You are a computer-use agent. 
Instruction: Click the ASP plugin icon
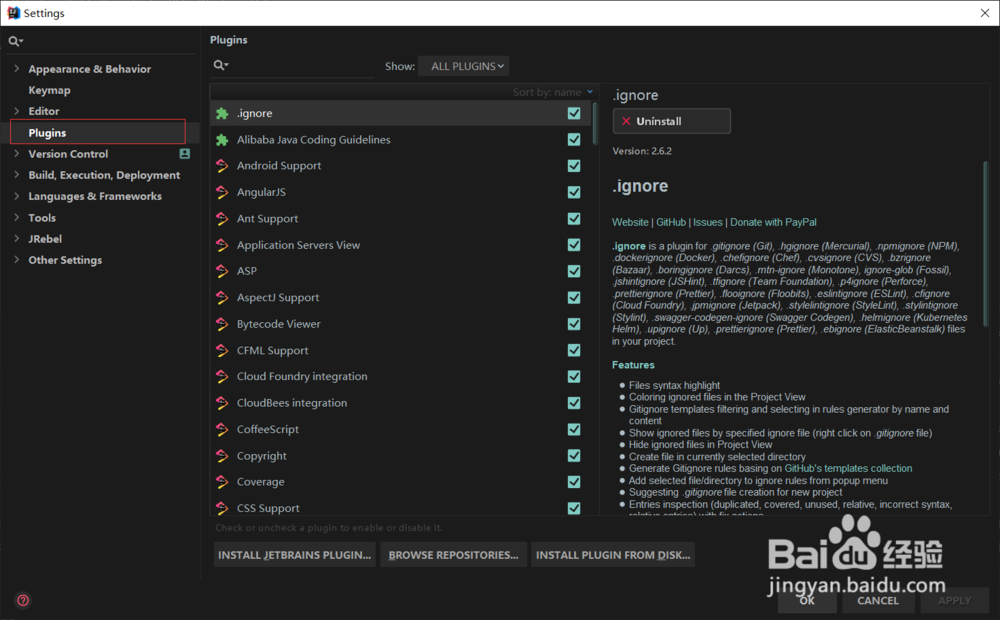[x=222, y=271]
